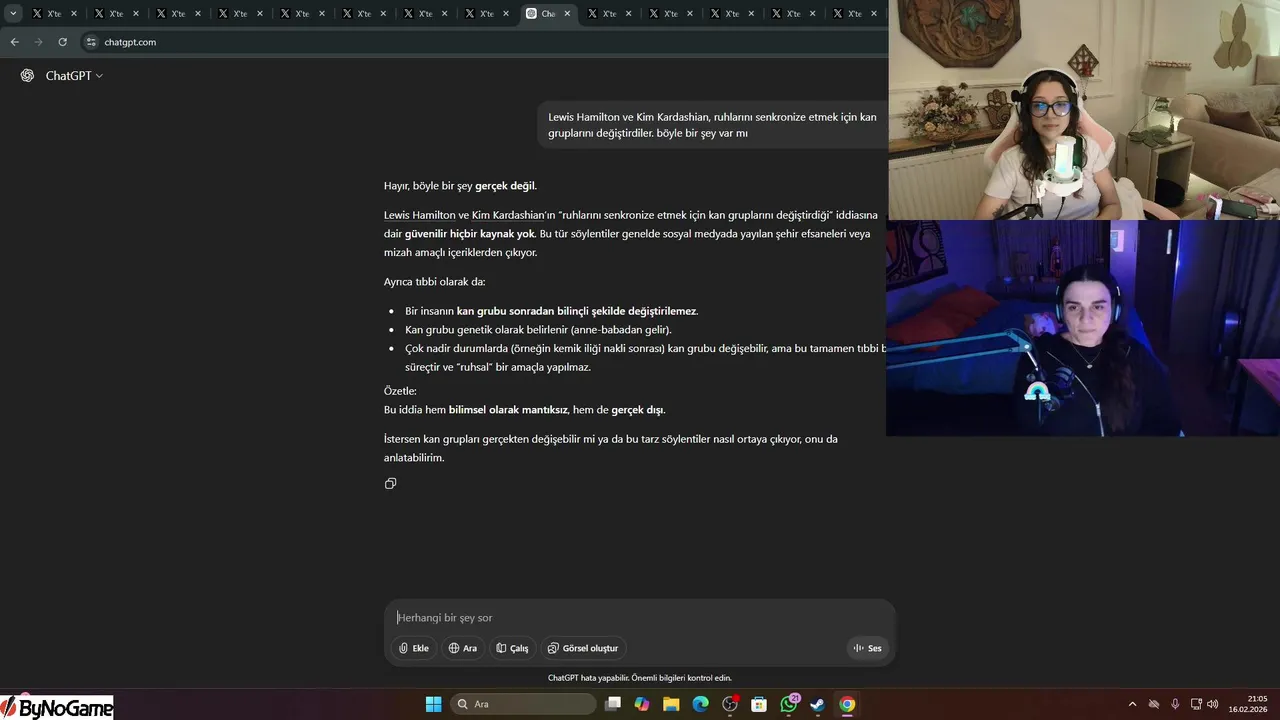The width and height of the screenshot is (1280, 720).
Task: Open the volume speaker tray icon
Action: [1213, 704]
